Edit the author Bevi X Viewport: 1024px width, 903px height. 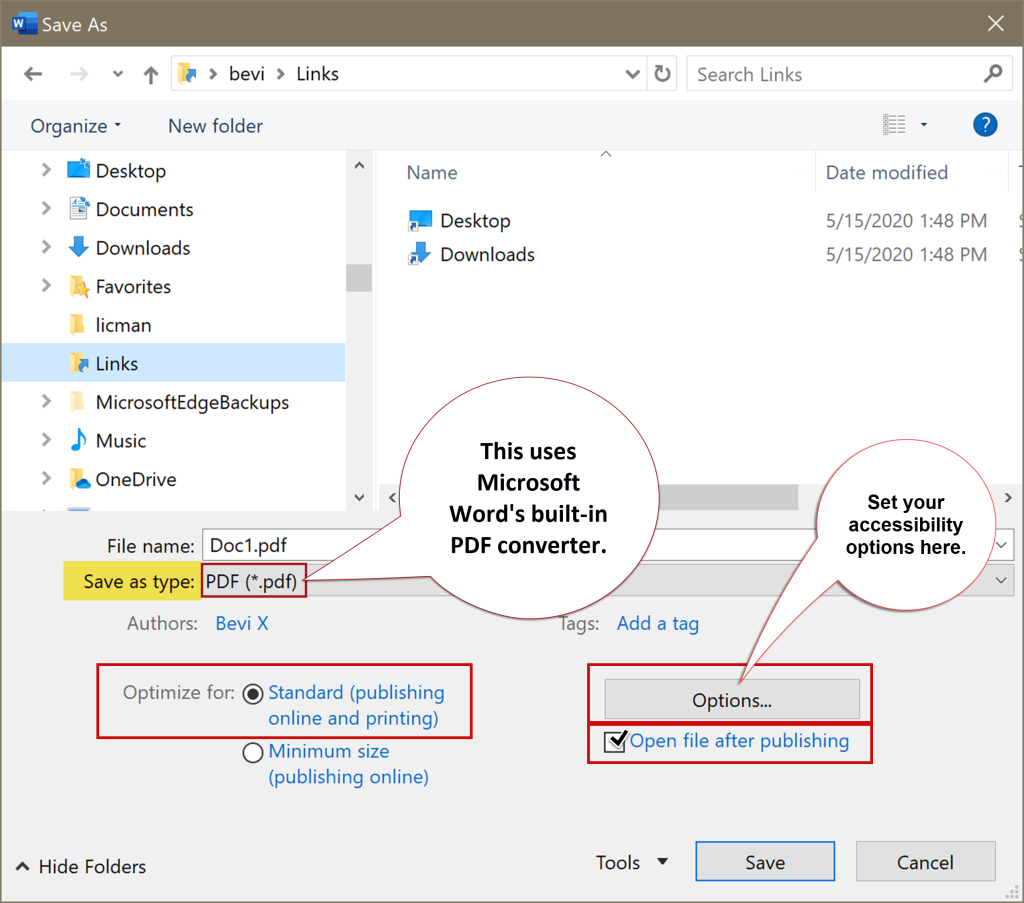click(242, 623)
